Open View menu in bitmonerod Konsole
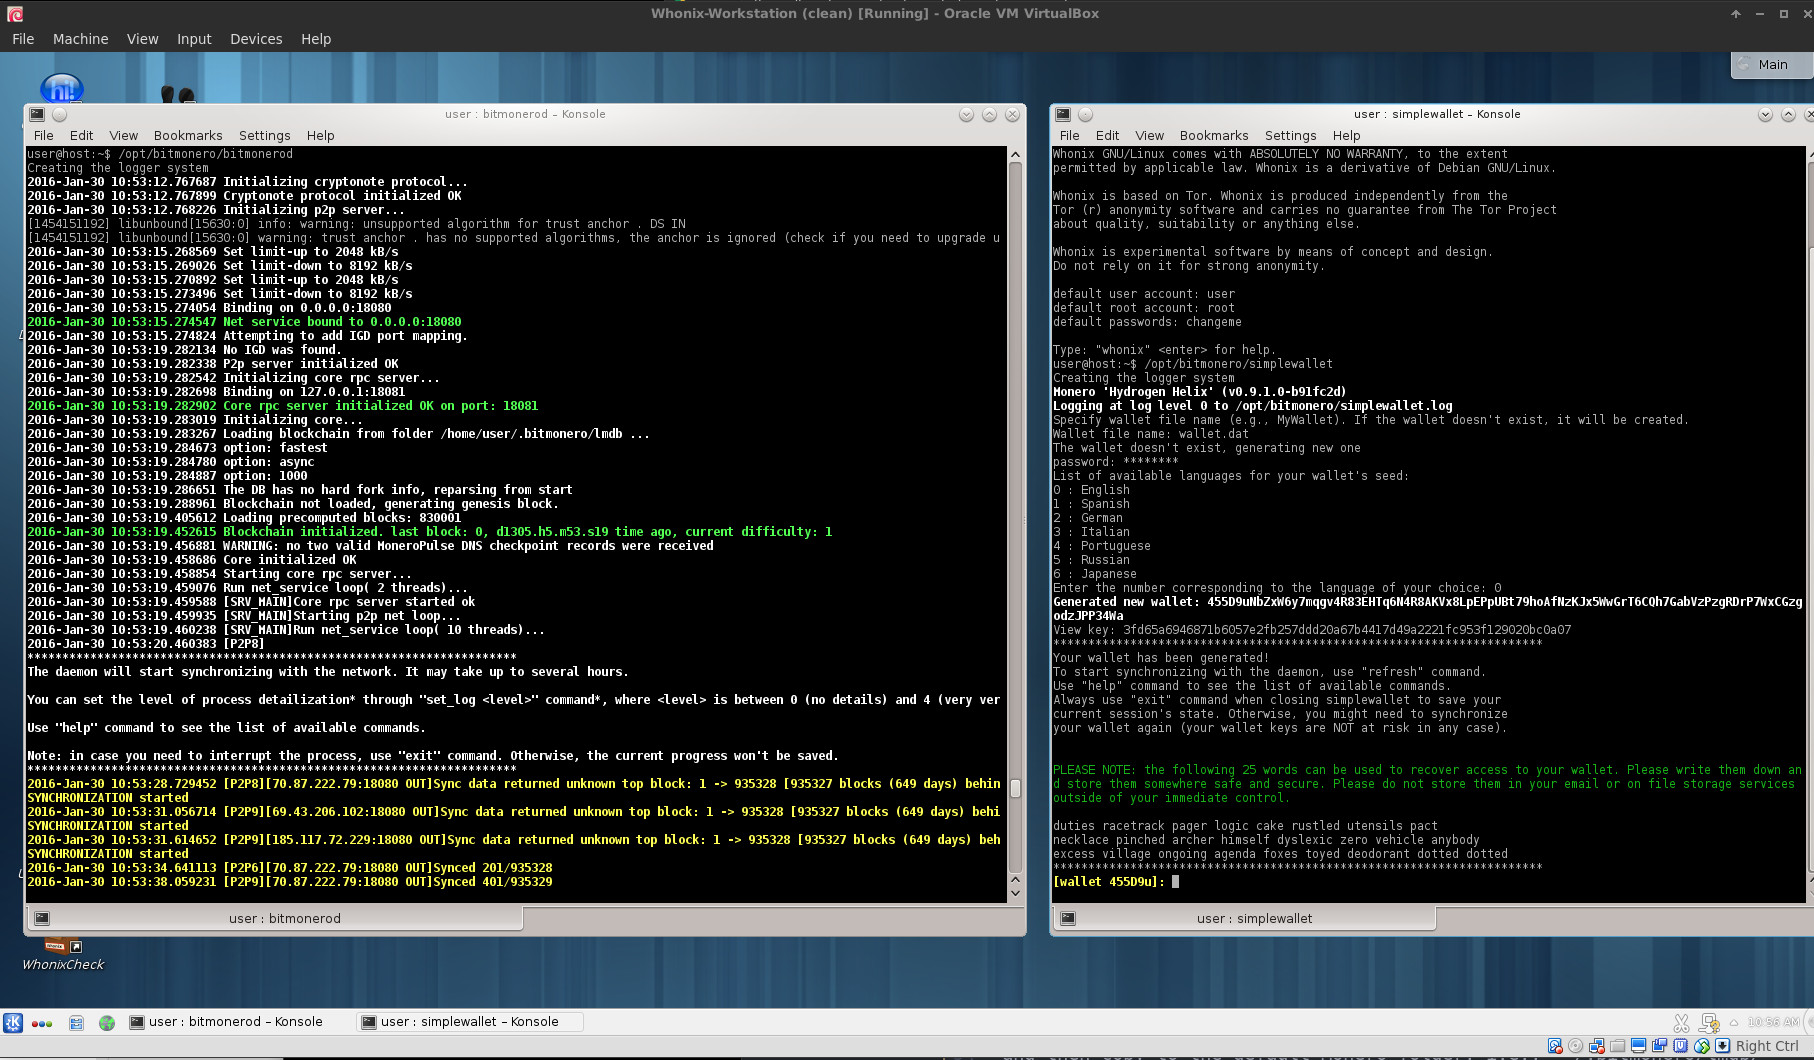 pyautogui.click(x=124, y=136)
